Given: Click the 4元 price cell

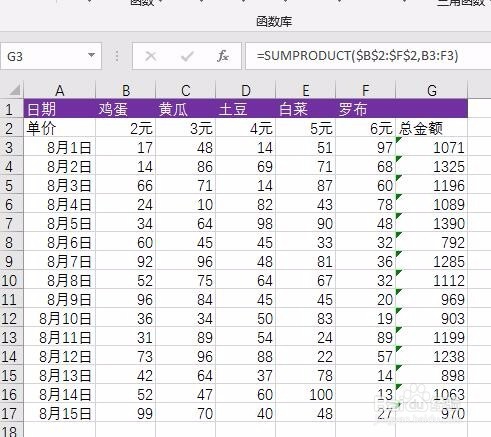Looking at the screenshot, I should coord(246,128).
